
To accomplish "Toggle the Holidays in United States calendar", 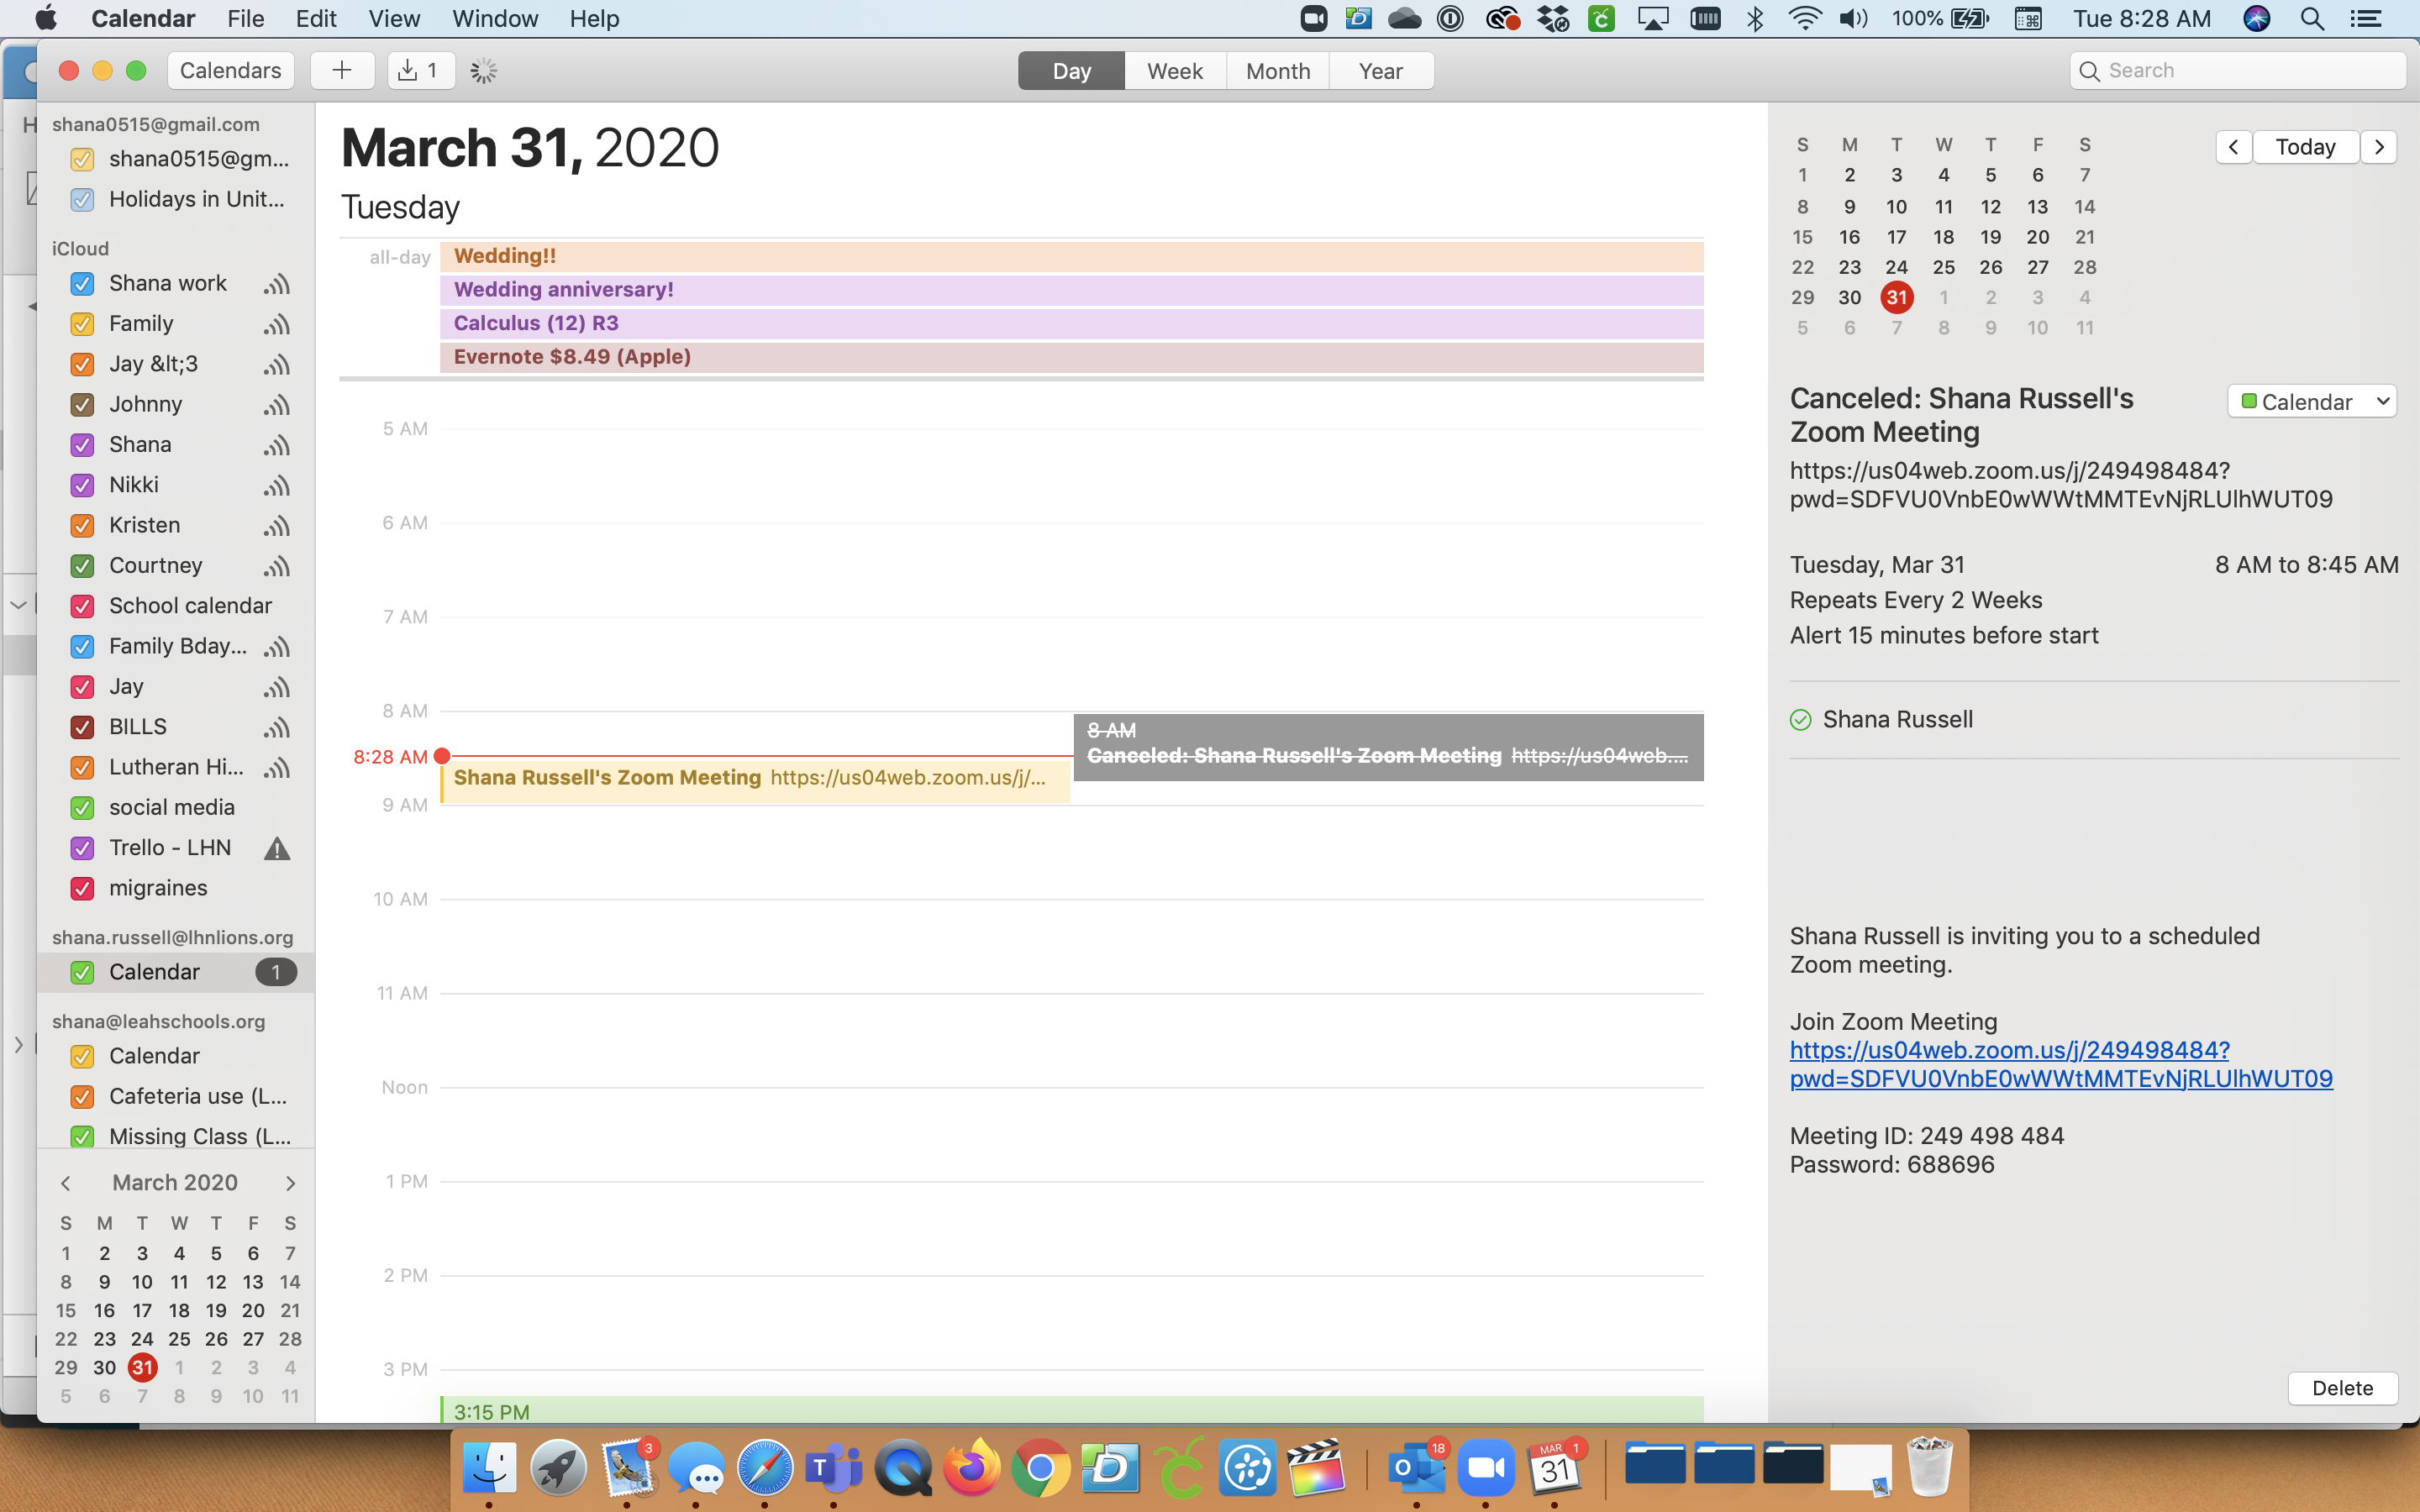I will [x=82, y=198].
